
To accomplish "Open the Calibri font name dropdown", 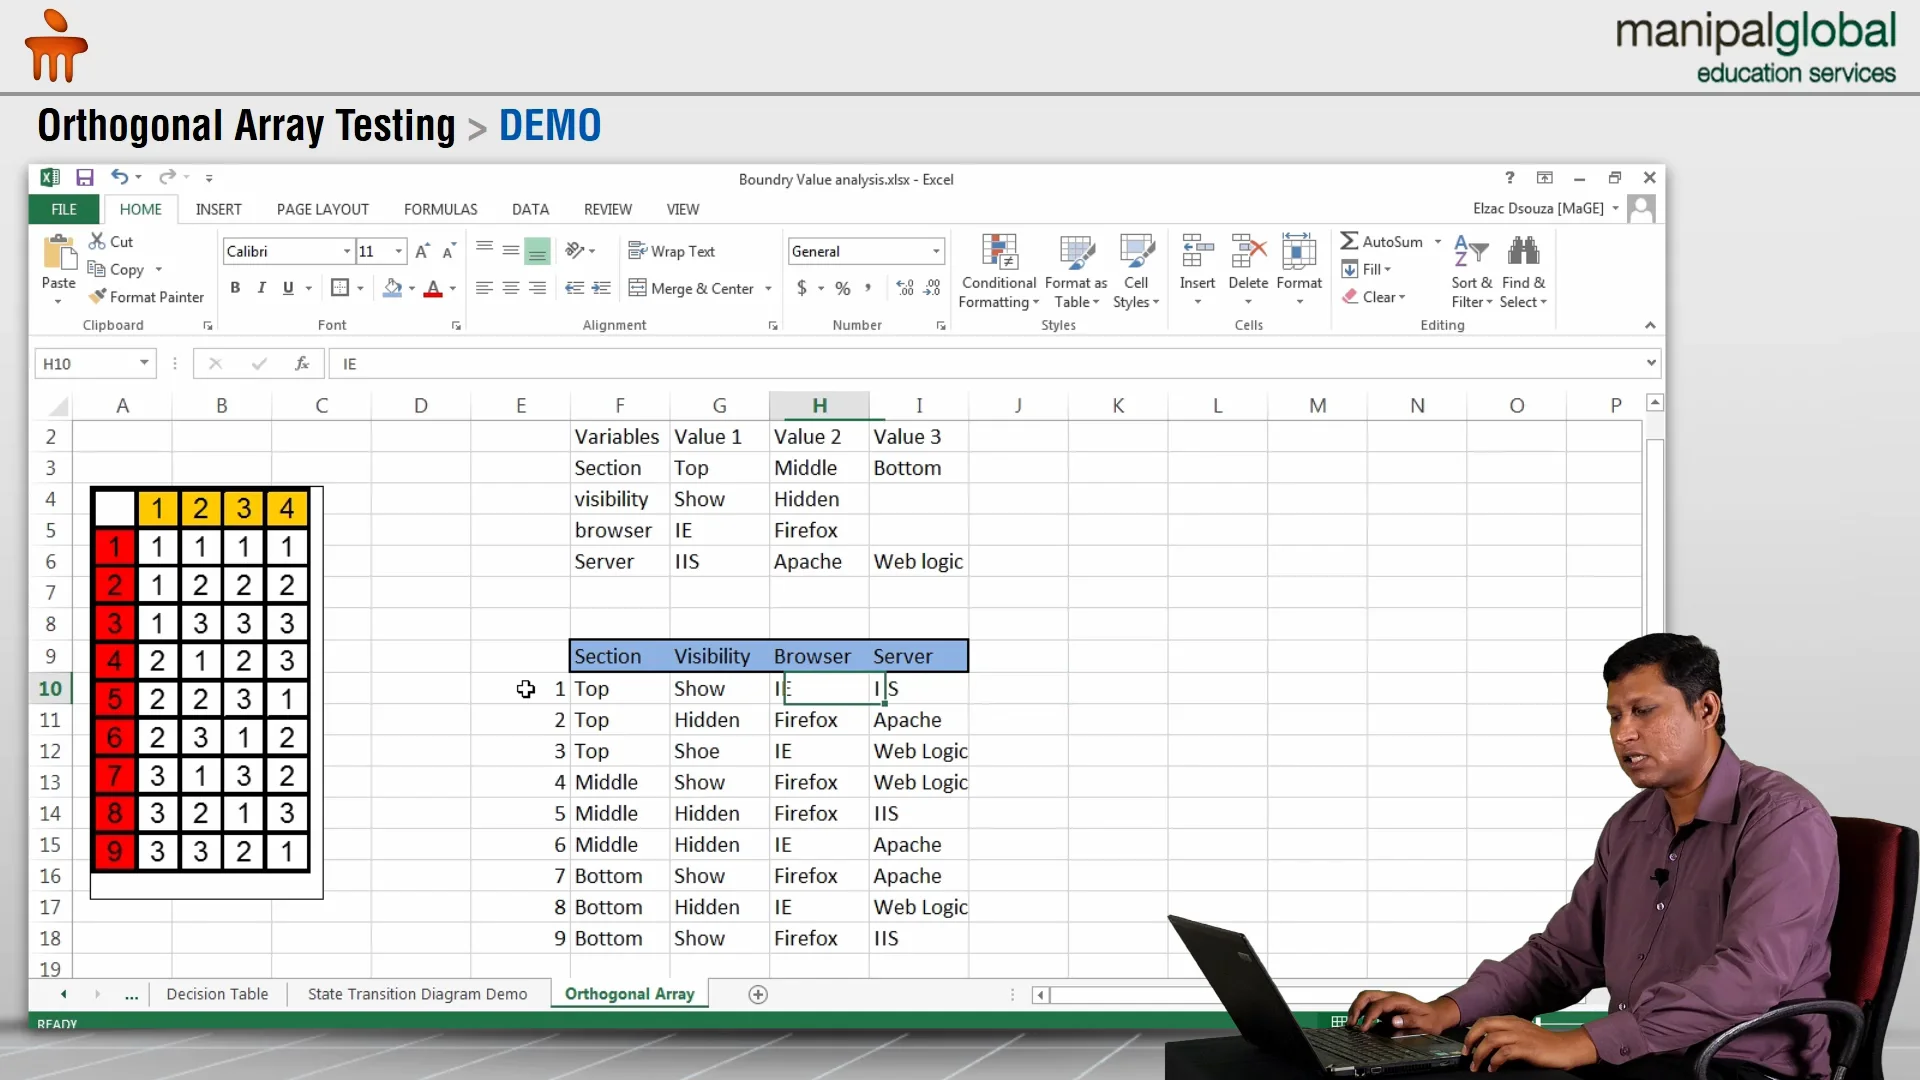I will (x=347, y=251).
